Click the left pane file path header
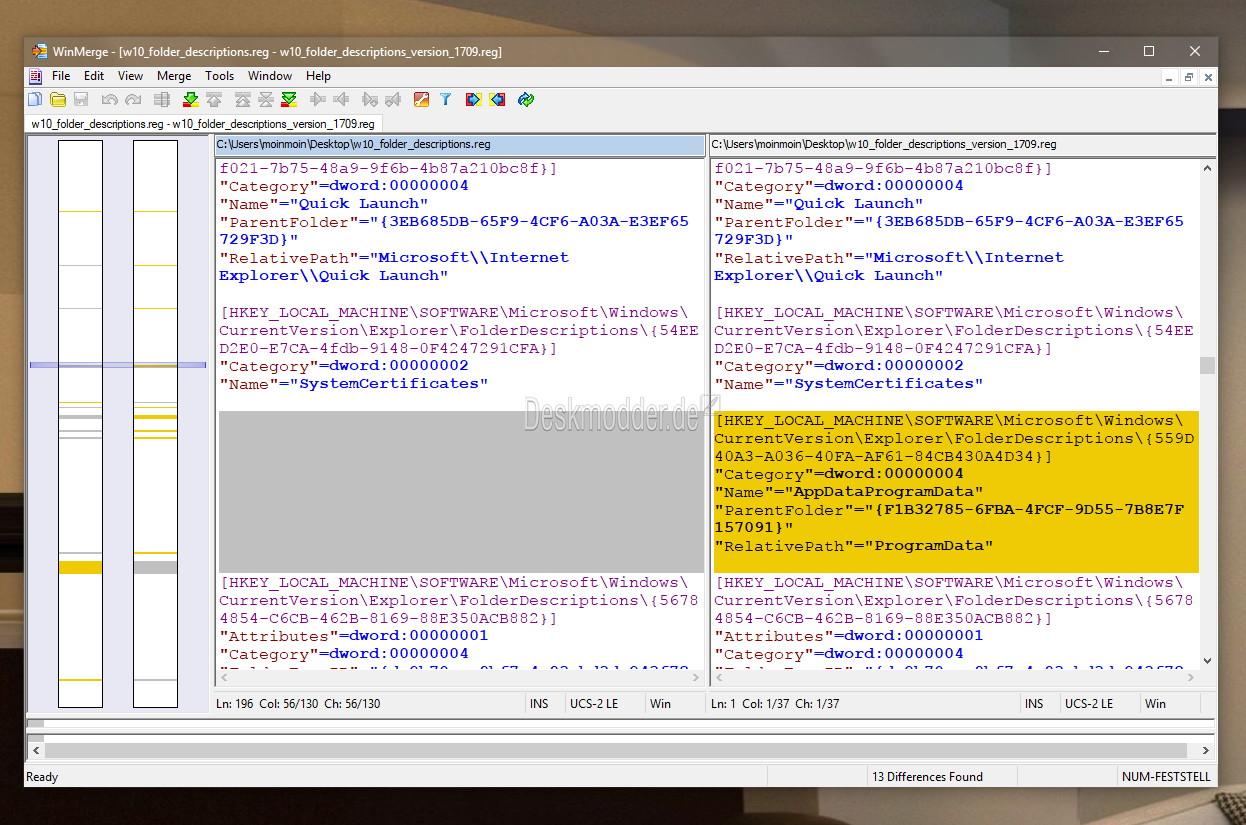This screenshot has height=825, width=1246. coord(460,145)
